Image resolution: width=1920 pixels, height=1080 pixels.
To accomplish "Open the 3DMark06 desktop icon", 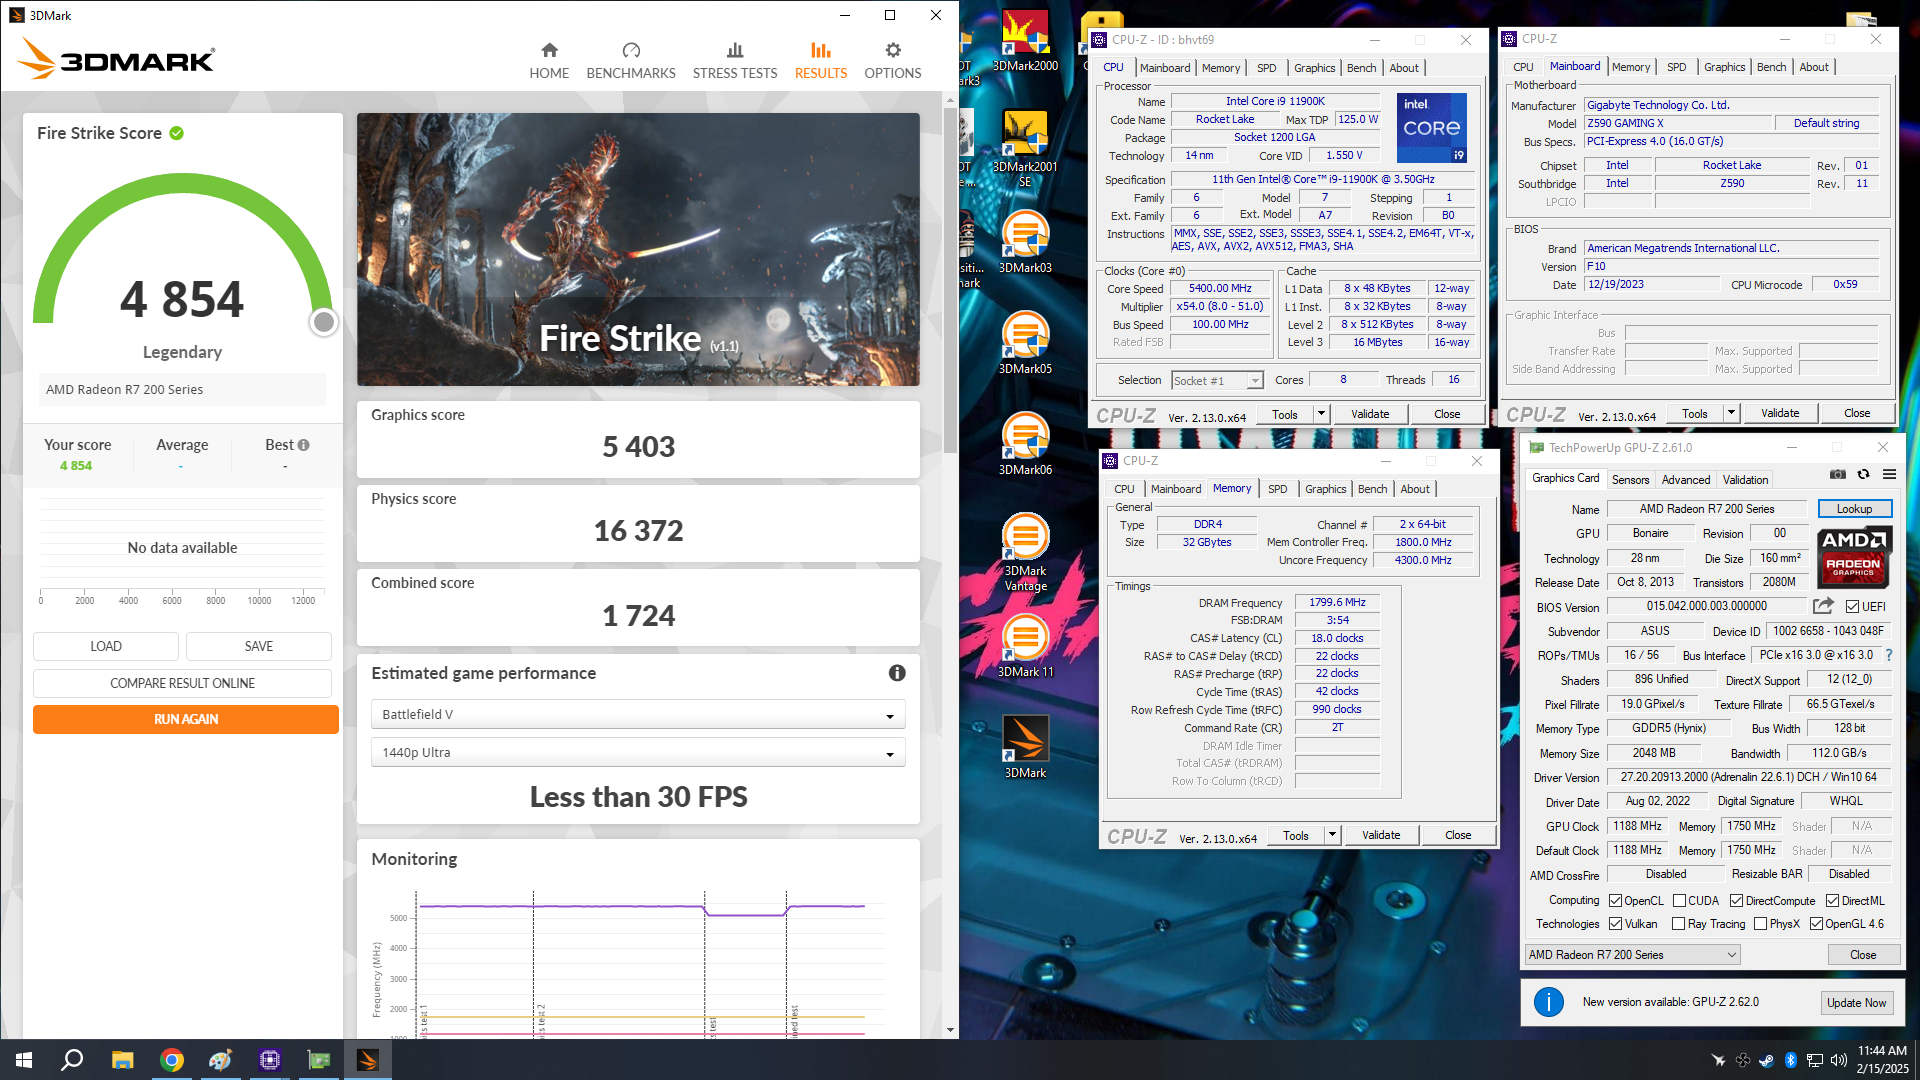I will pos(1025,444).
